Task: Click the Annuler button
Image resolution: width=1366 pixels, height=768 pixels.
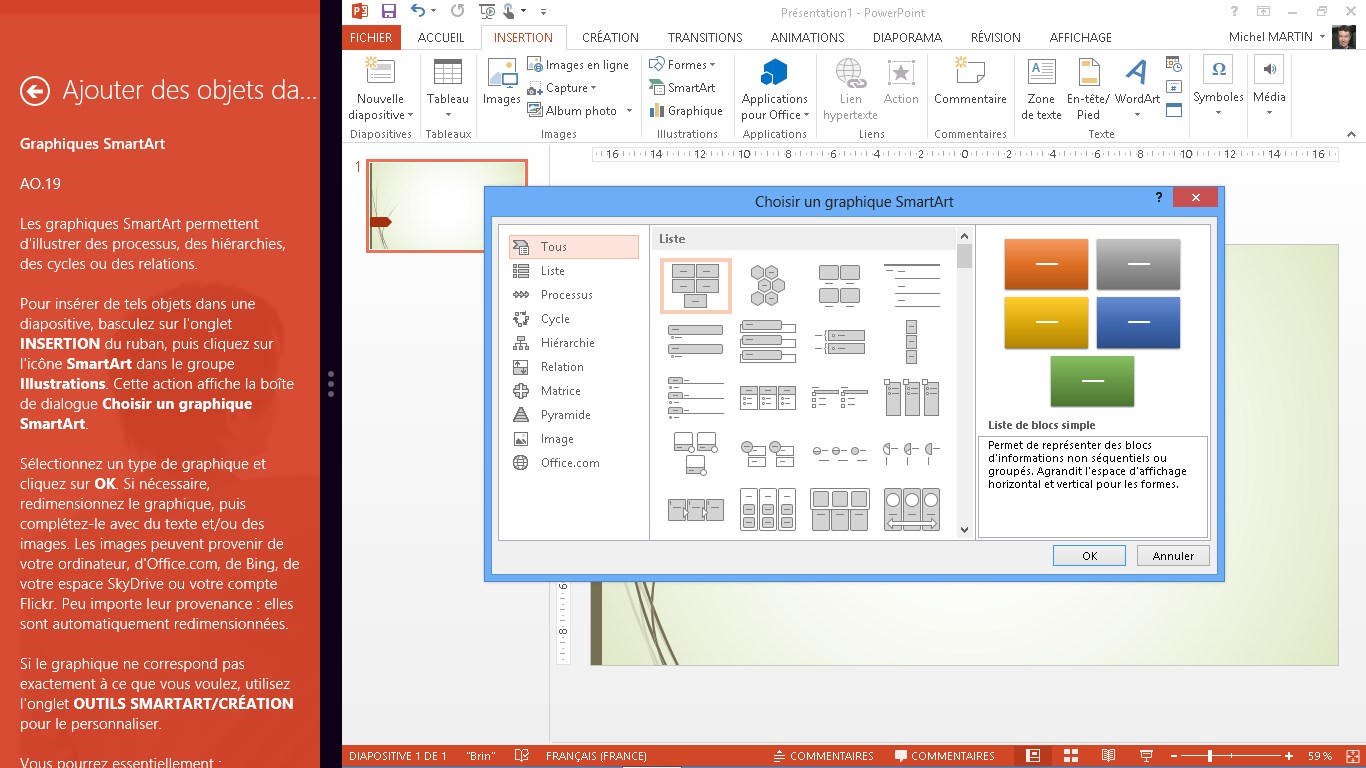Action: pos(1173,556)
